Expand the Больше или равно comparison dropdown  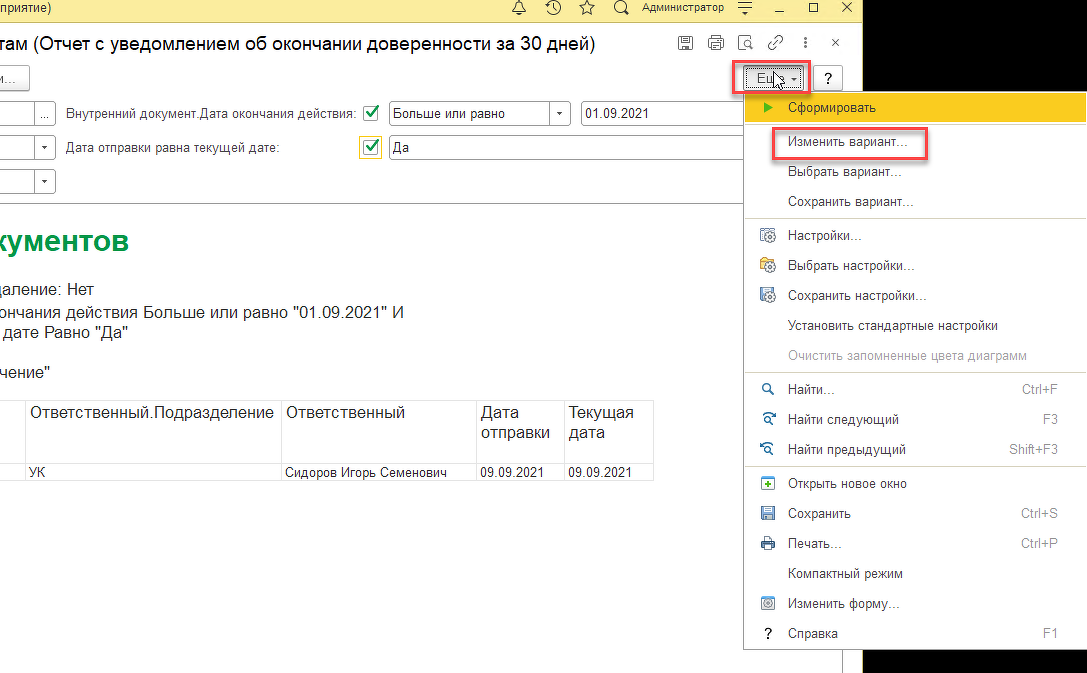[559, 114]
